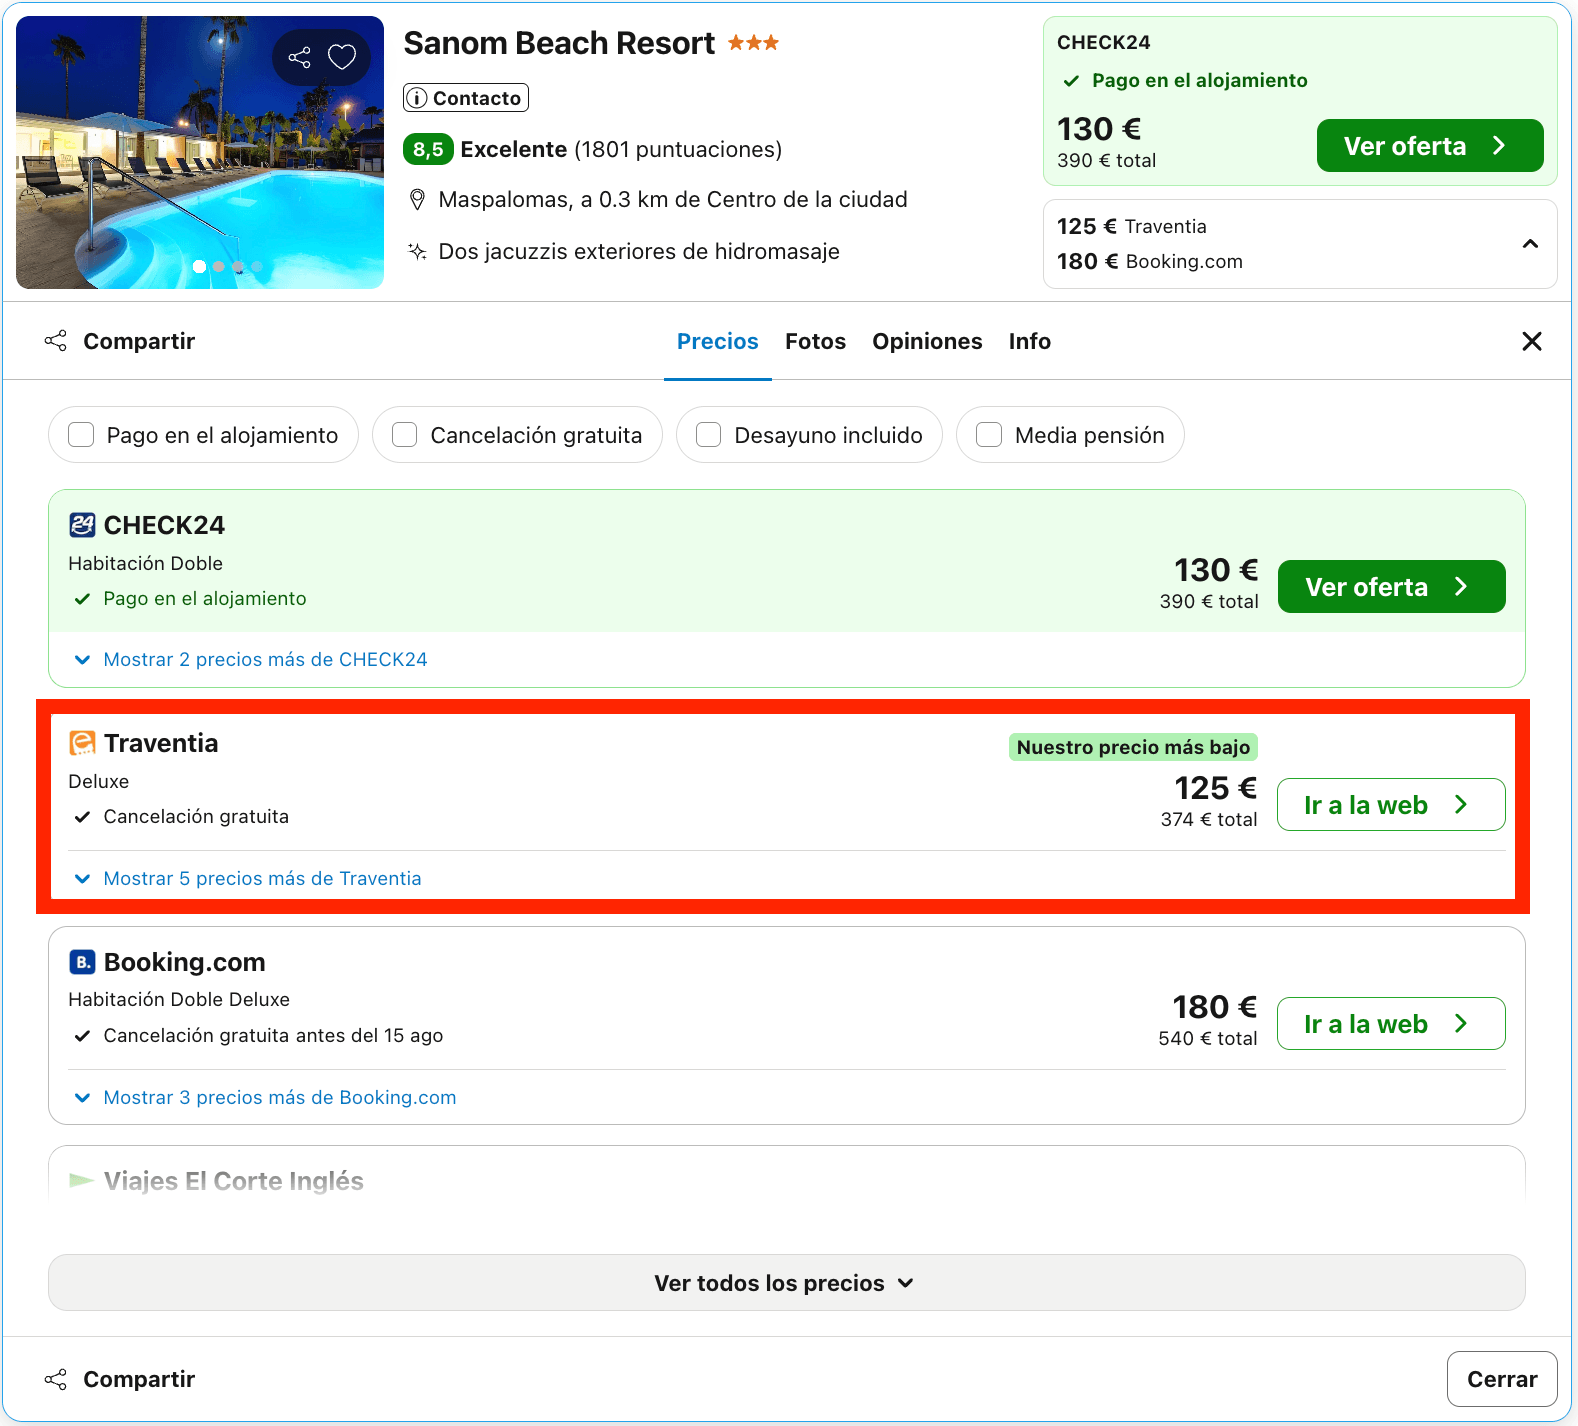This screenshot has height=1426, width=1578.
Task: Click the Traventia logo icon
Action: 82,743
